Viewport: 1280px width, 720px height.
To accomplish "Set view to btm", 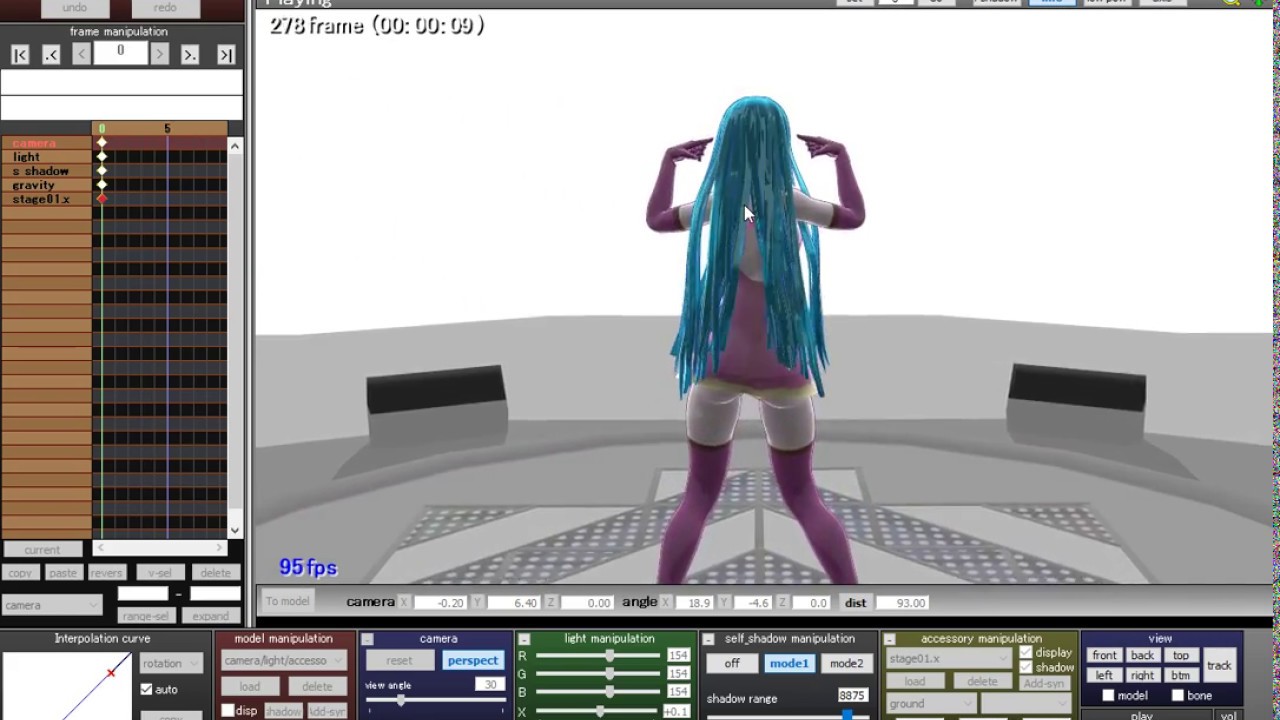I will click(1181, 675).
